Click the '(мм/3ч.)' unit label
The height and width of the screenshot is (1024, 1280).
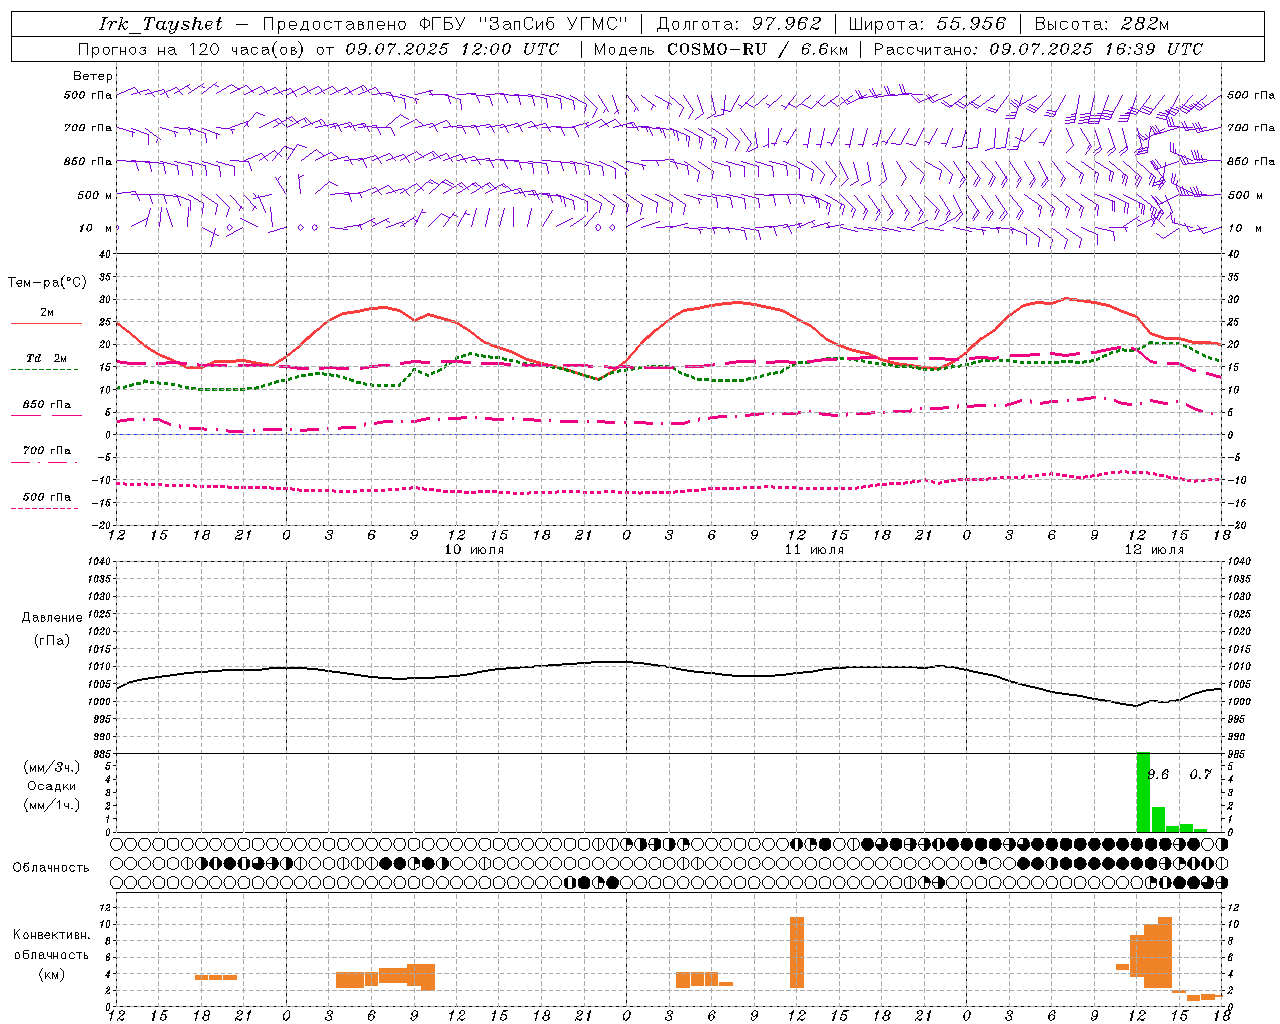tap(51, 767)
